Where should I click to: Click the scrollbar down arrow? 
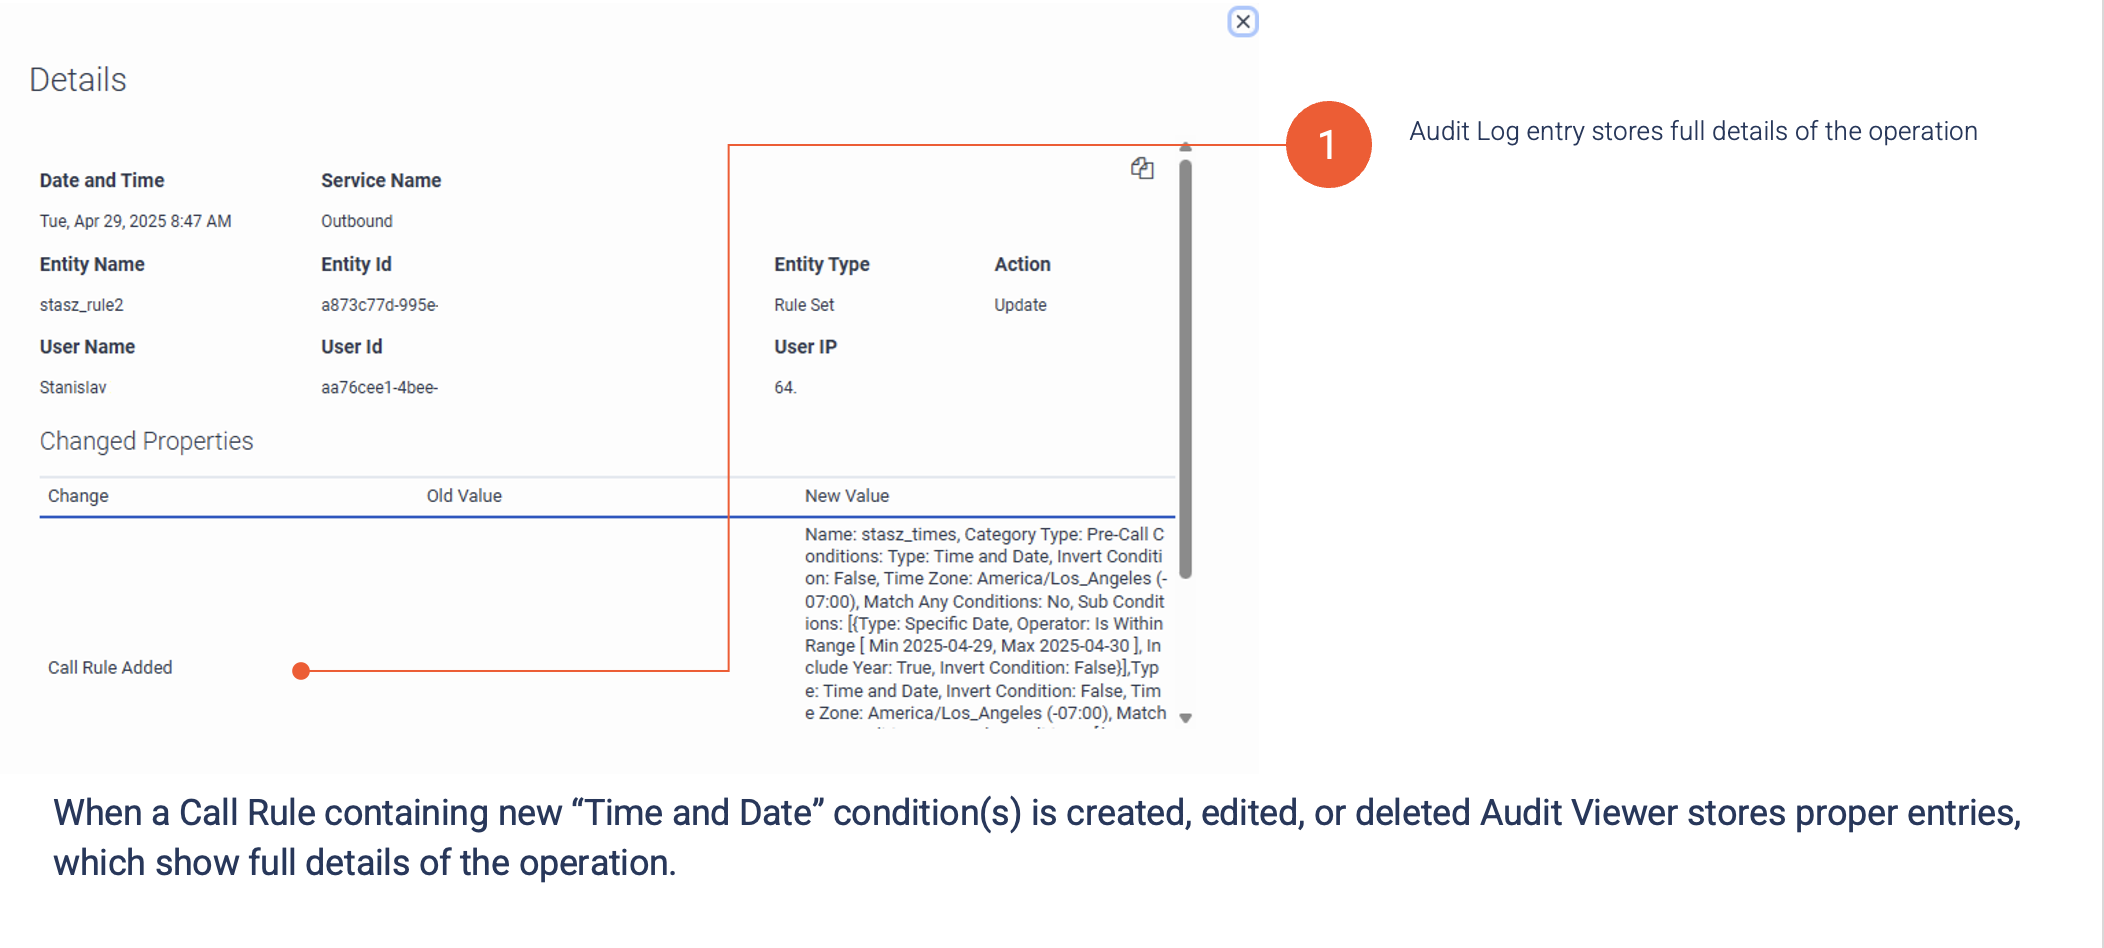[x=1185, y=718]
